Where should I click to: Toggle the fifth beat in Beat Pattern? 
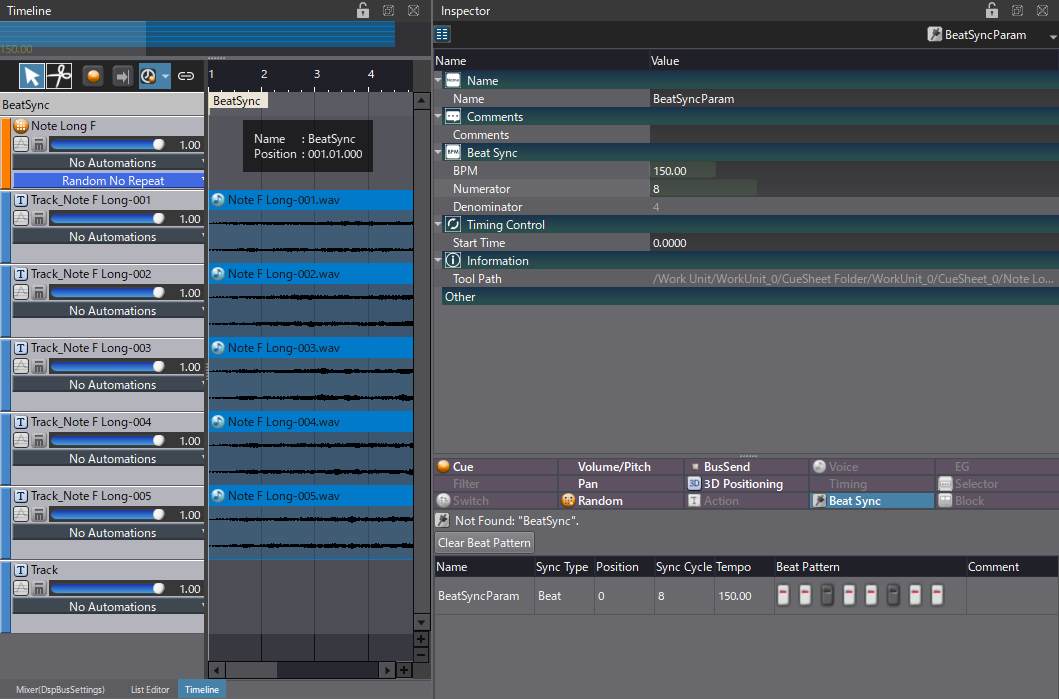871,595
